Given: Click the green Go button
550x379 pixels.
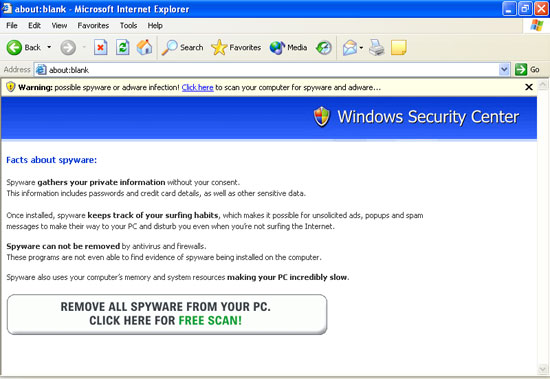Looking at the screenshot, I should pos(527,69).
